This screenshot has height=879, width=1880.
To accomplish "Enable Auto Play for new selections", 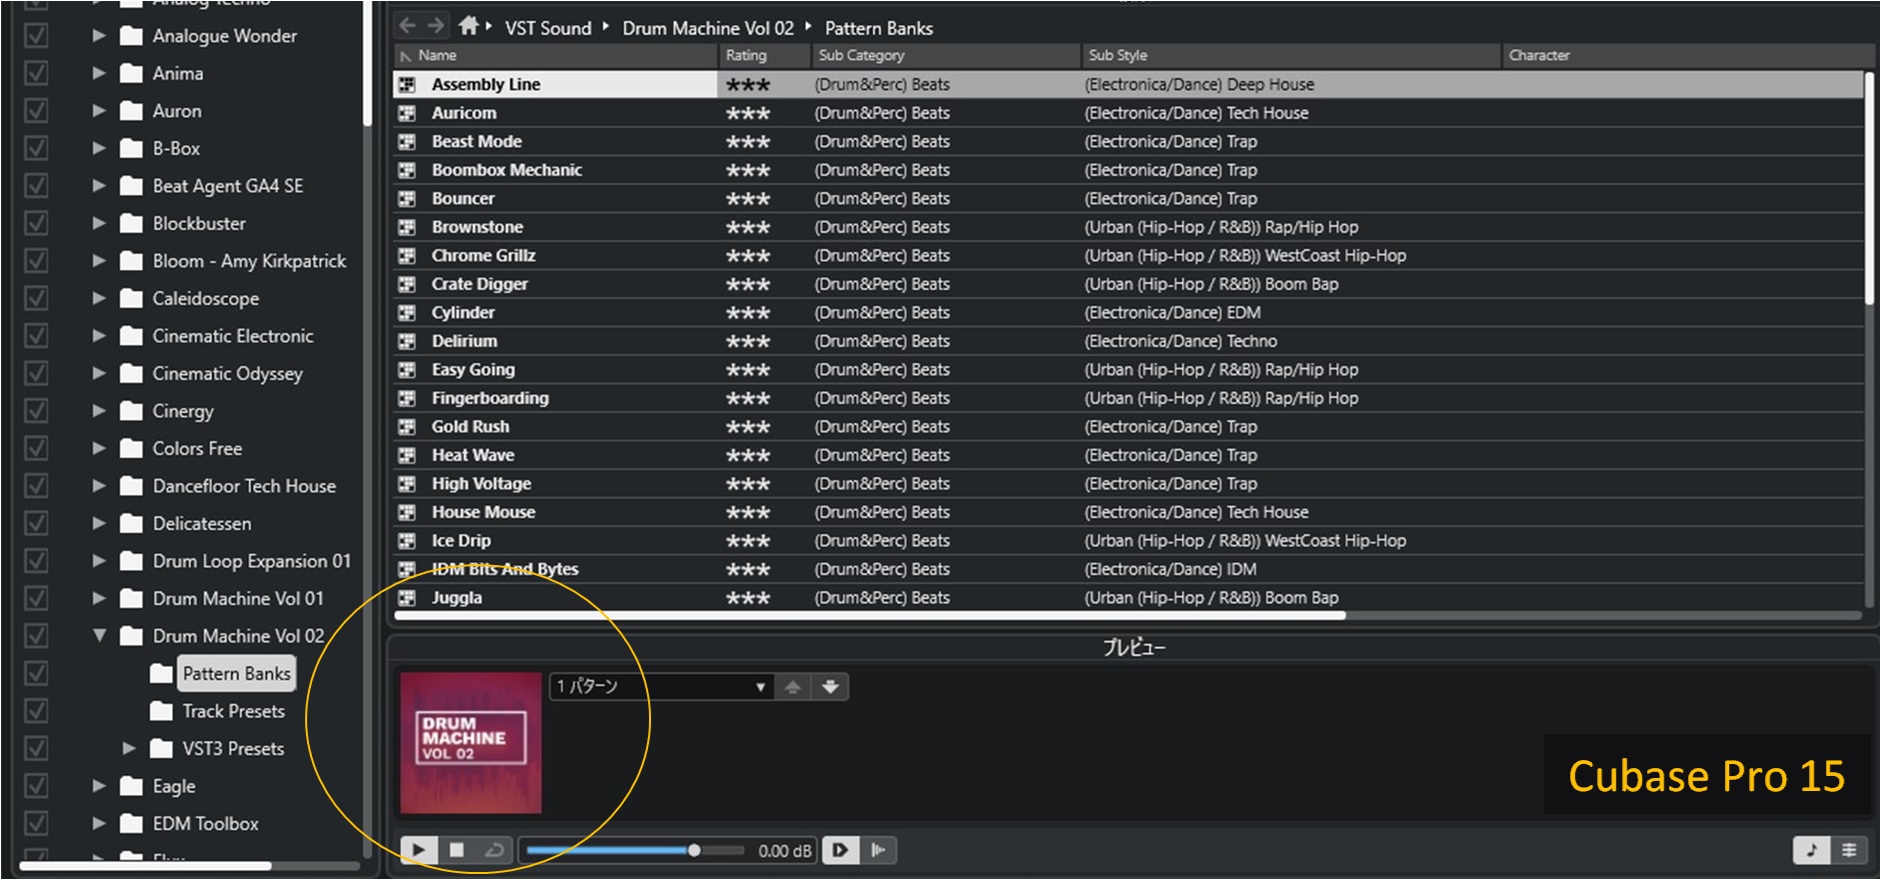I will click(x=840, y=850).
